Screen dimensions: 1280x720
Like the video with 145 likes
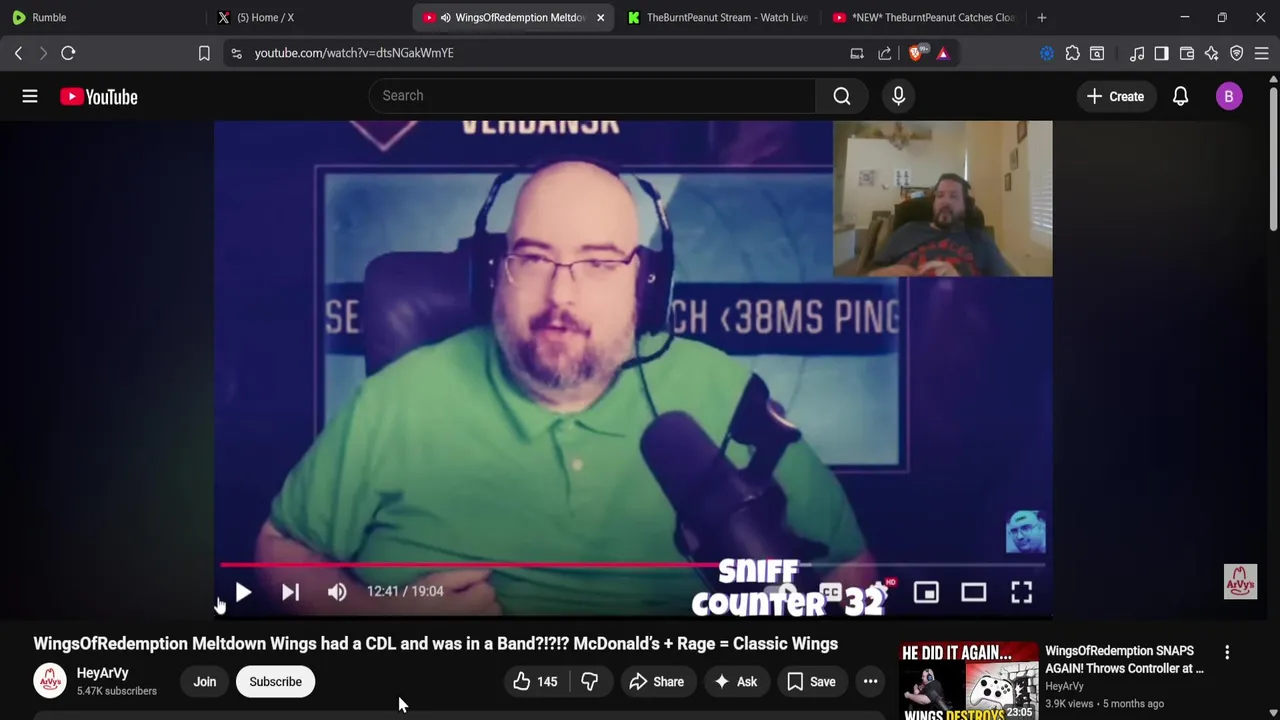(535, 682)
